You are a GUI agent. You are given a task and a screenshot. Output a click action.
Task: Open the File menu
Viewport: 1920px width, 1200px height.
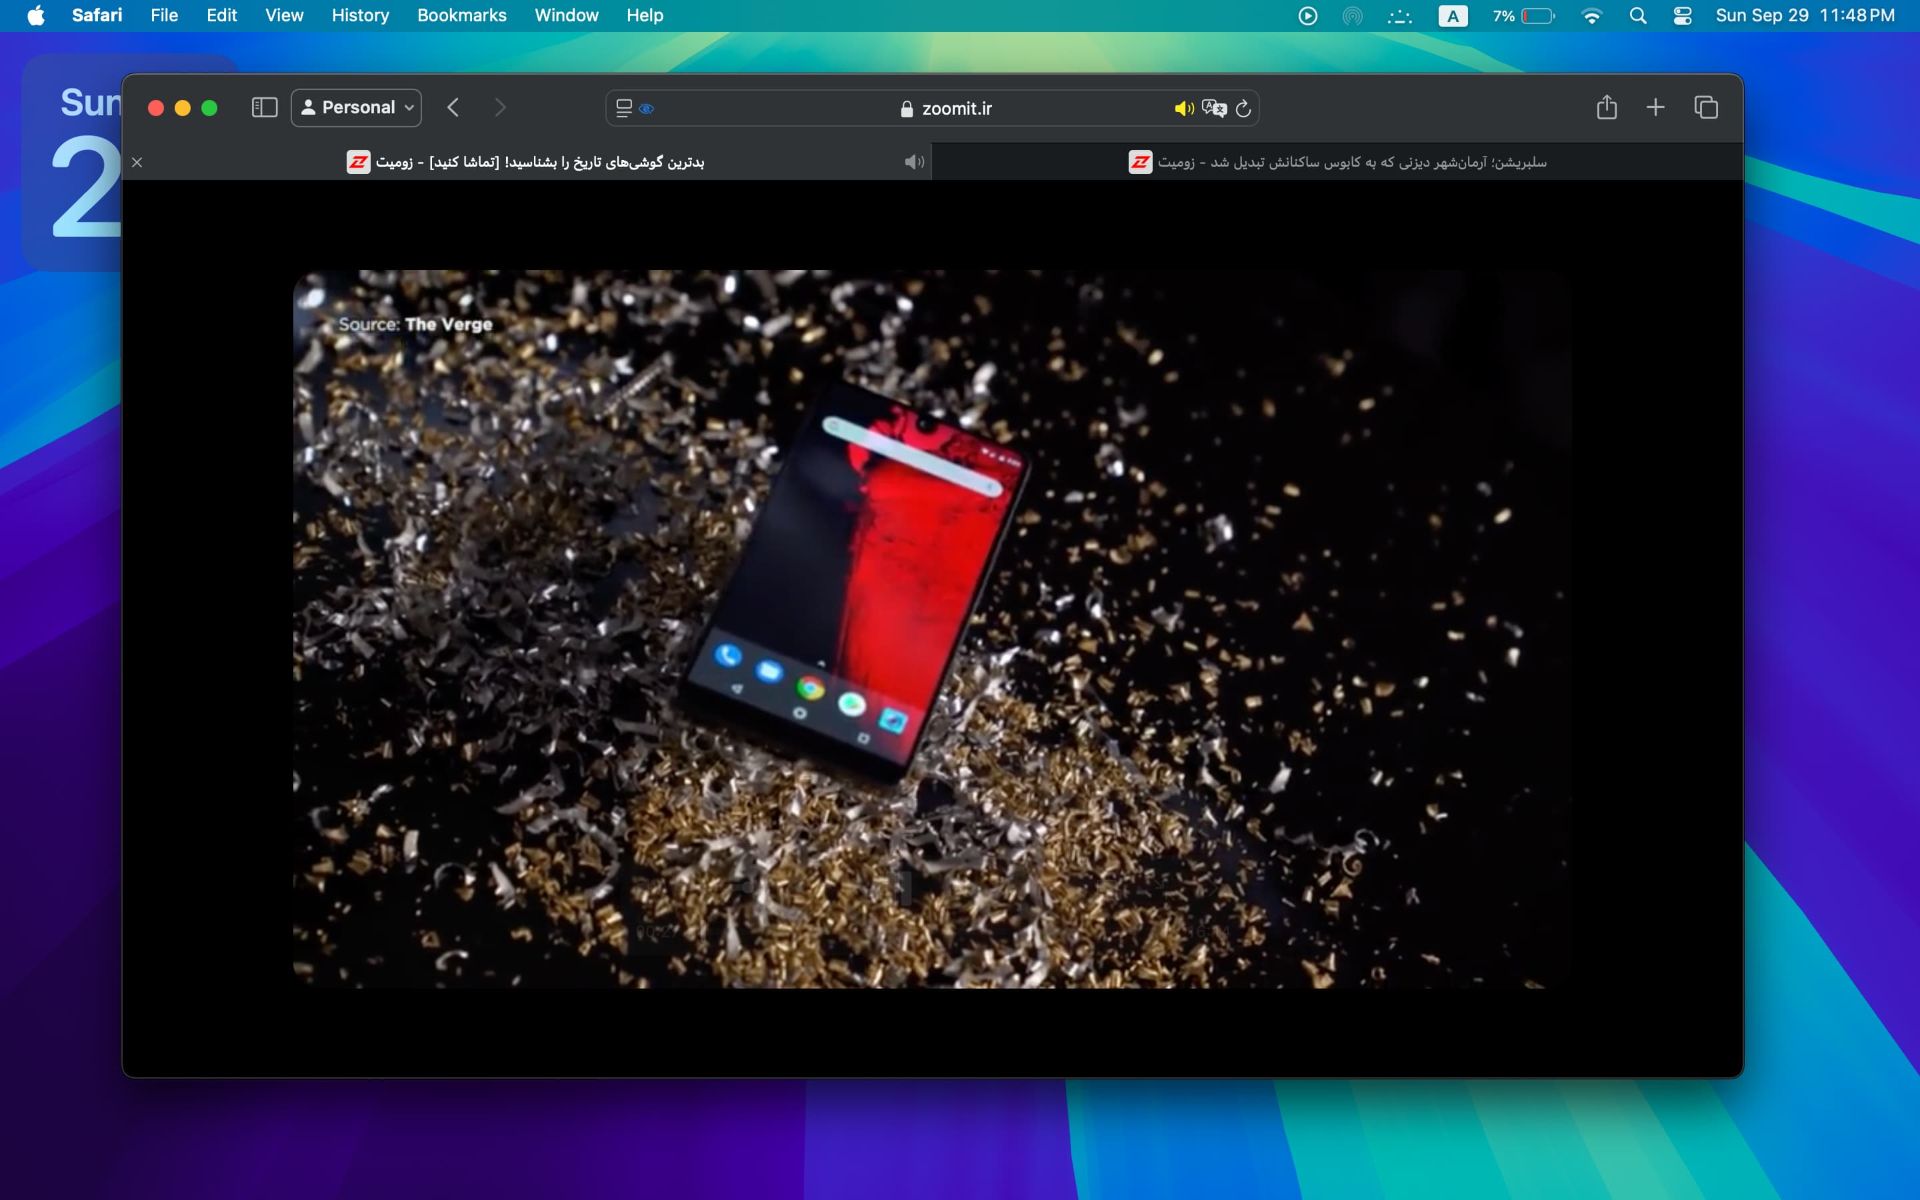164,15
